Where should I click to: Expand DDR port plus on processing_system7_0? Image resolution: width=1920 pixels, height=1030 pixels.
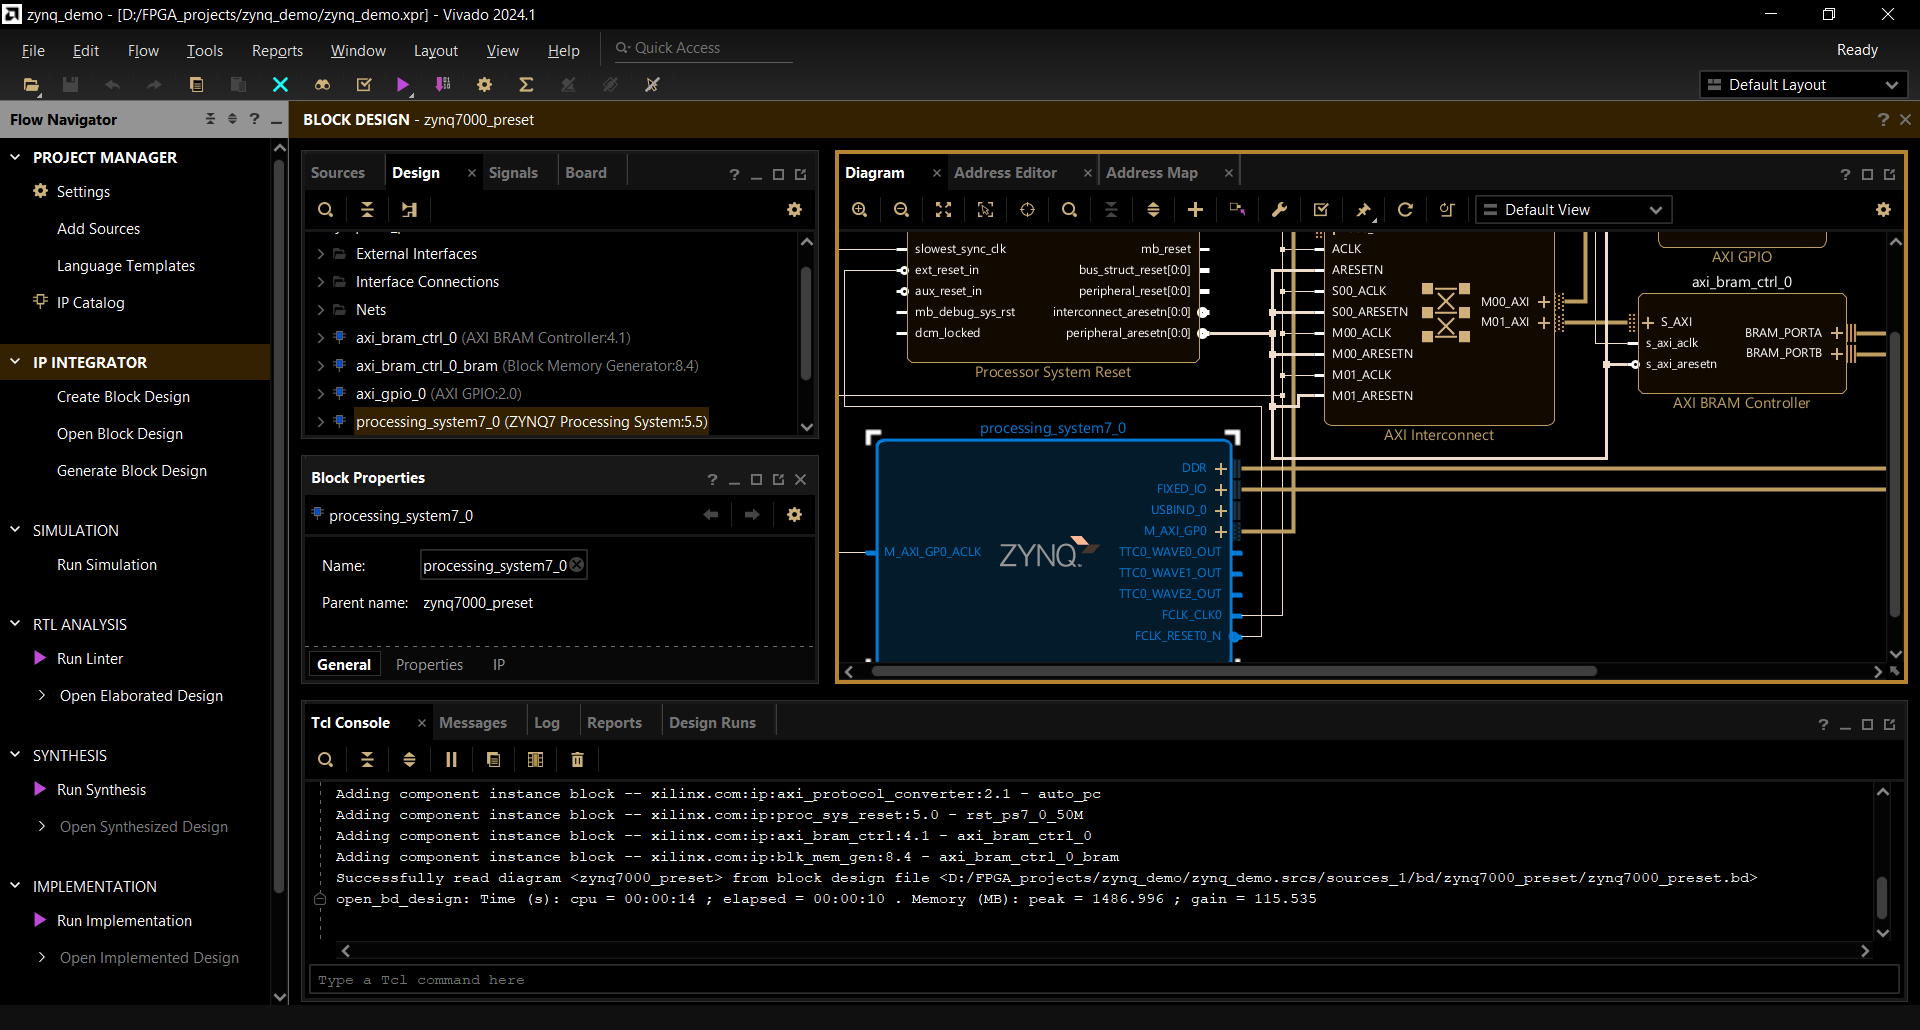(x=1221, y=468)
